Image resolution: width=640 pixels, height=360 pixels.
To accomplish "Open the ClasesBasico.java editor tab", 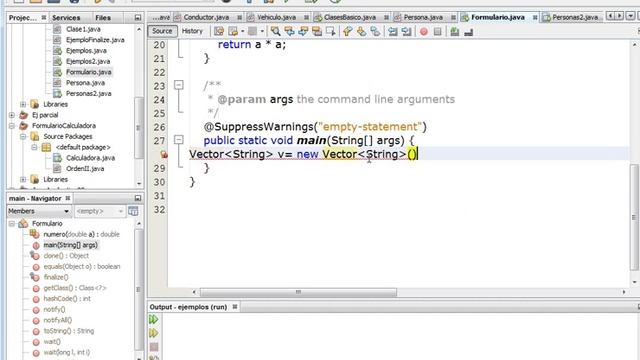I will pos(350,18).
